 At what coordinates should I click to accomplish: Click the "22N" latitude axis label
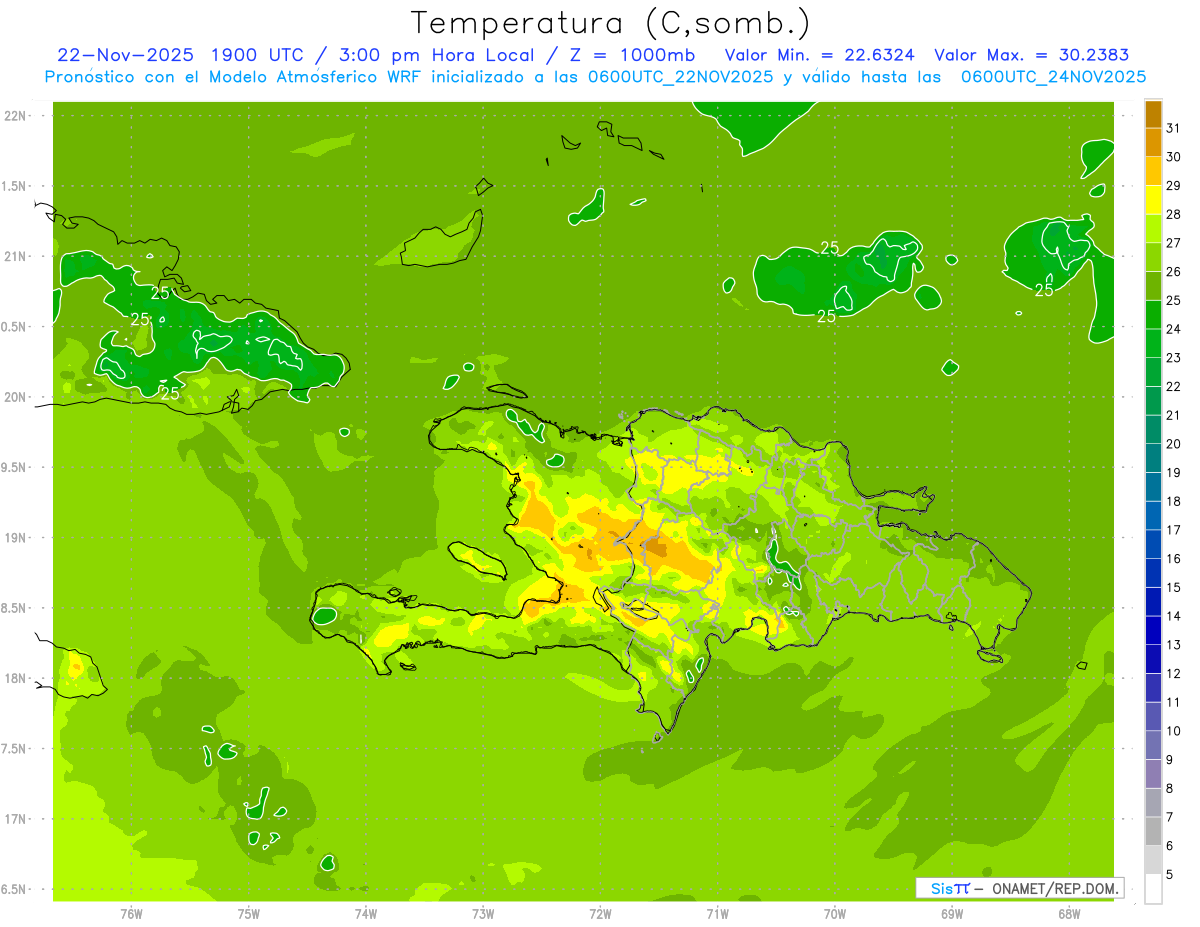[16, 116]
